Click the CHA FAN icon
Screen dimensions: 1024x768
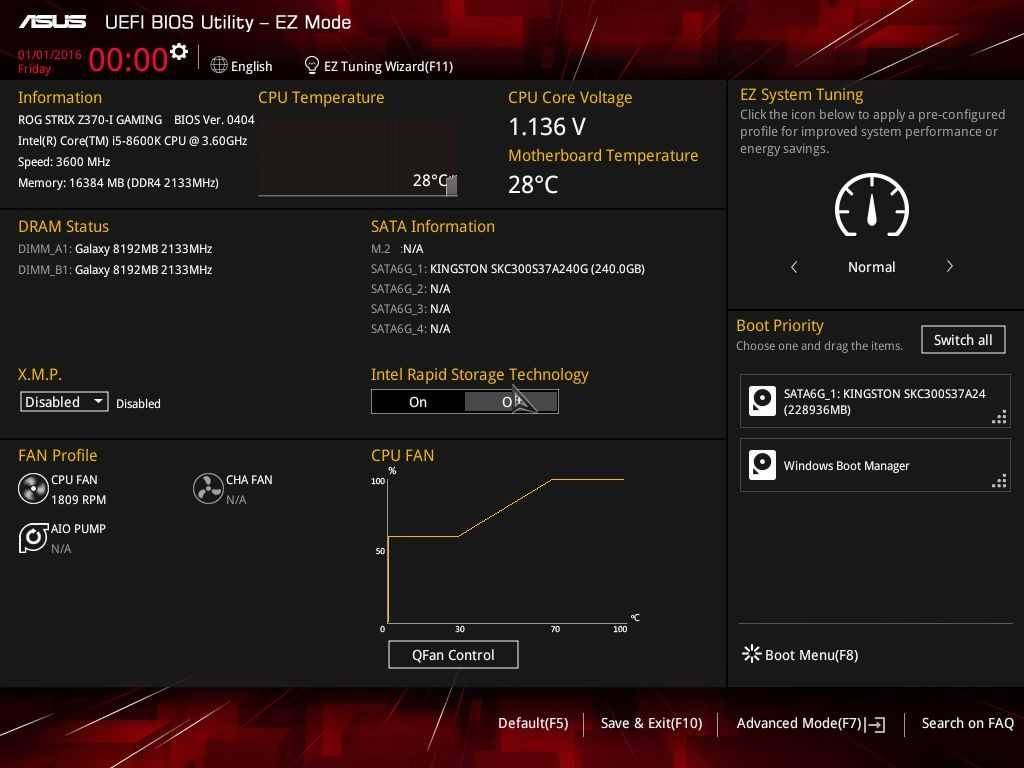208,489
